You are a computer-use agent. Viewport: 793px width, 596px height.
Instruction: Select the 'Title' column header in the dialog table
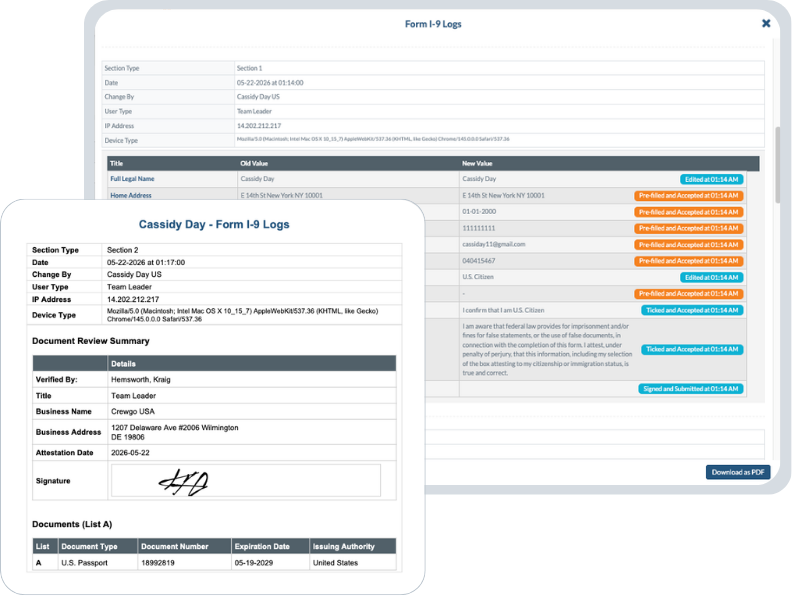[x=116, y=163]
